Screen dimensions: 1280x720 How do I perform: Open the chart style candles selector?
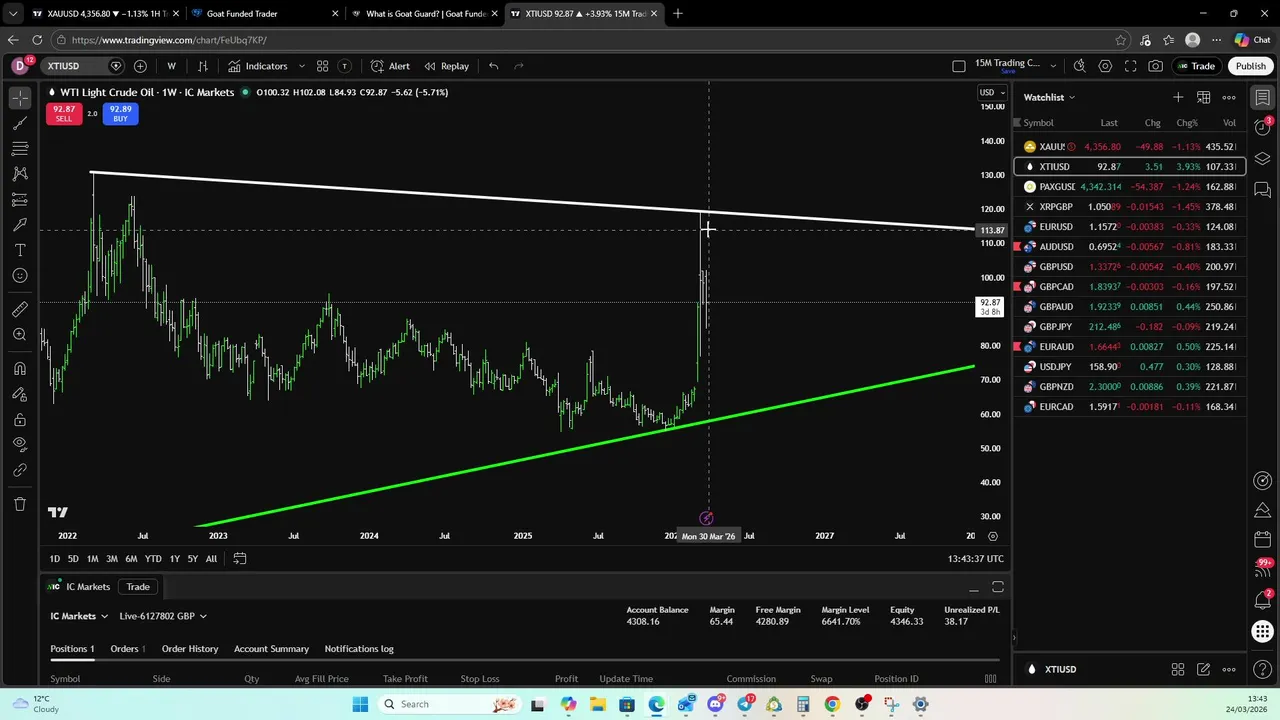[x=203, y=66]
